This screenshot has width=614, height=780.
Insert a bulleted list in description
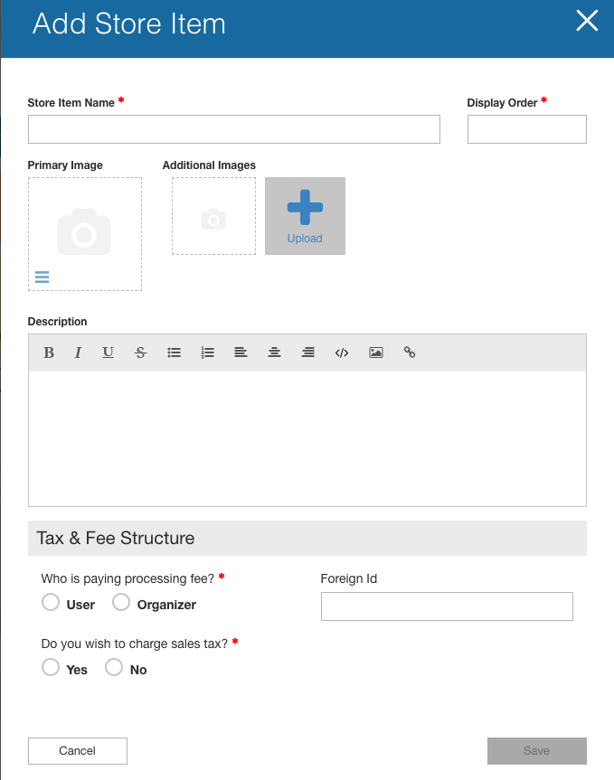pyautogui.click(x=174, y=353)
